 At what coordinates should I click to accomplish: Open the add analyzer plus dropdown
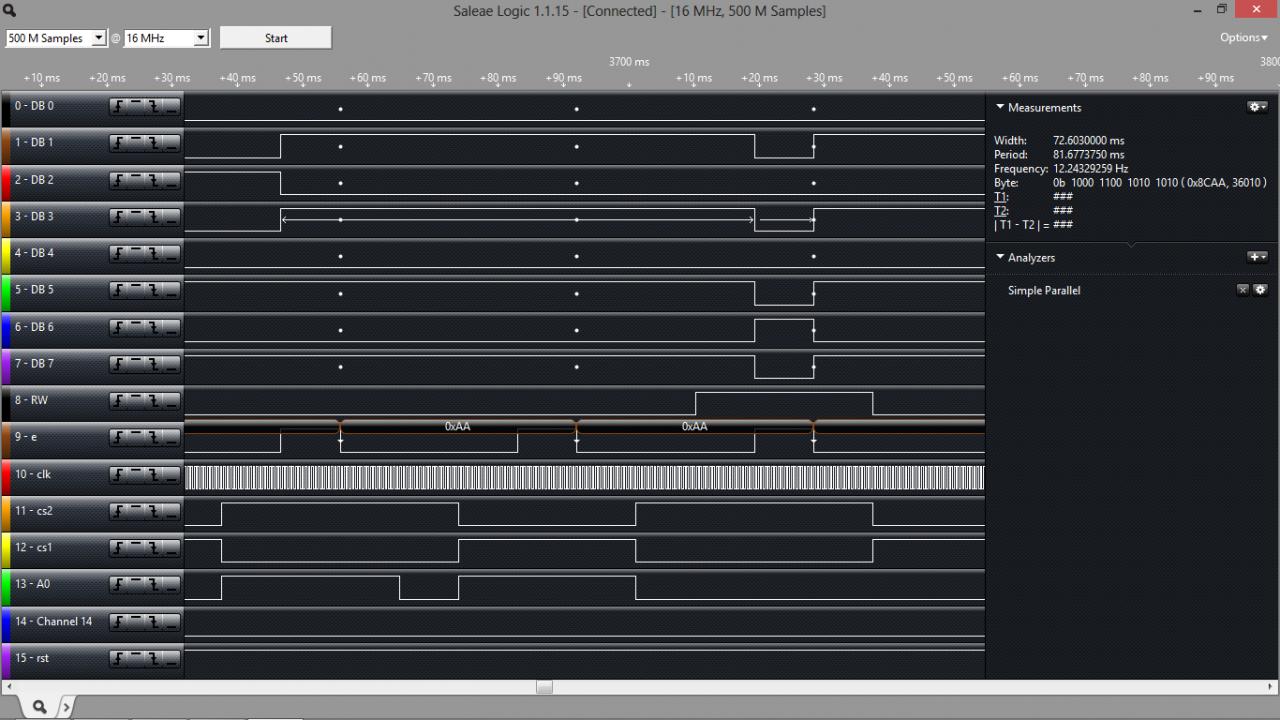pos(1258,257)
